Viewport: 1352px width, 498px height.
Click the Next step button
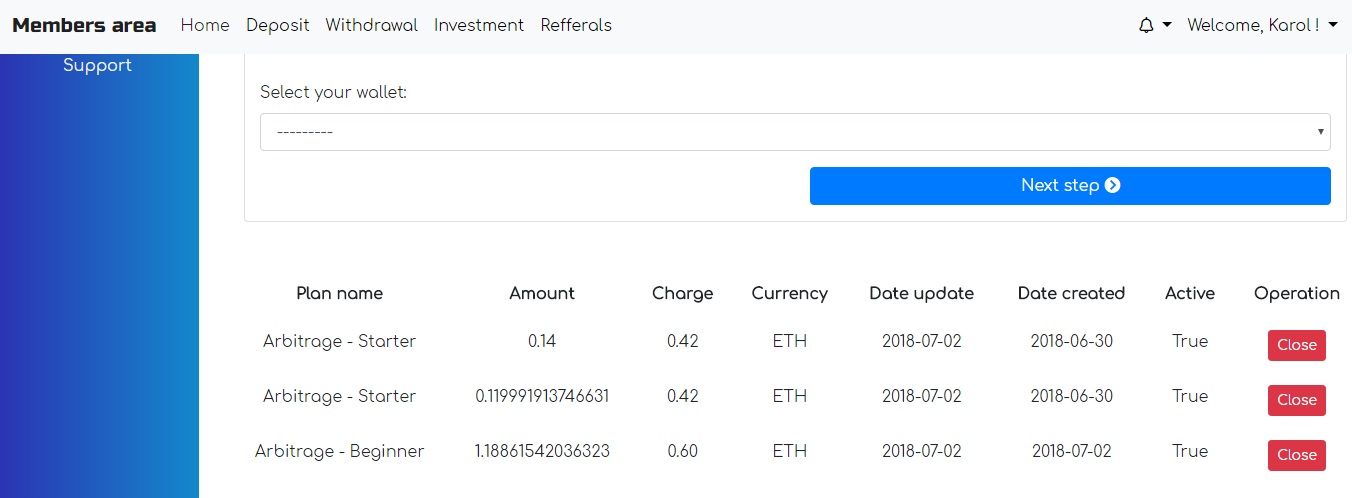click(x=1070, y=186)
